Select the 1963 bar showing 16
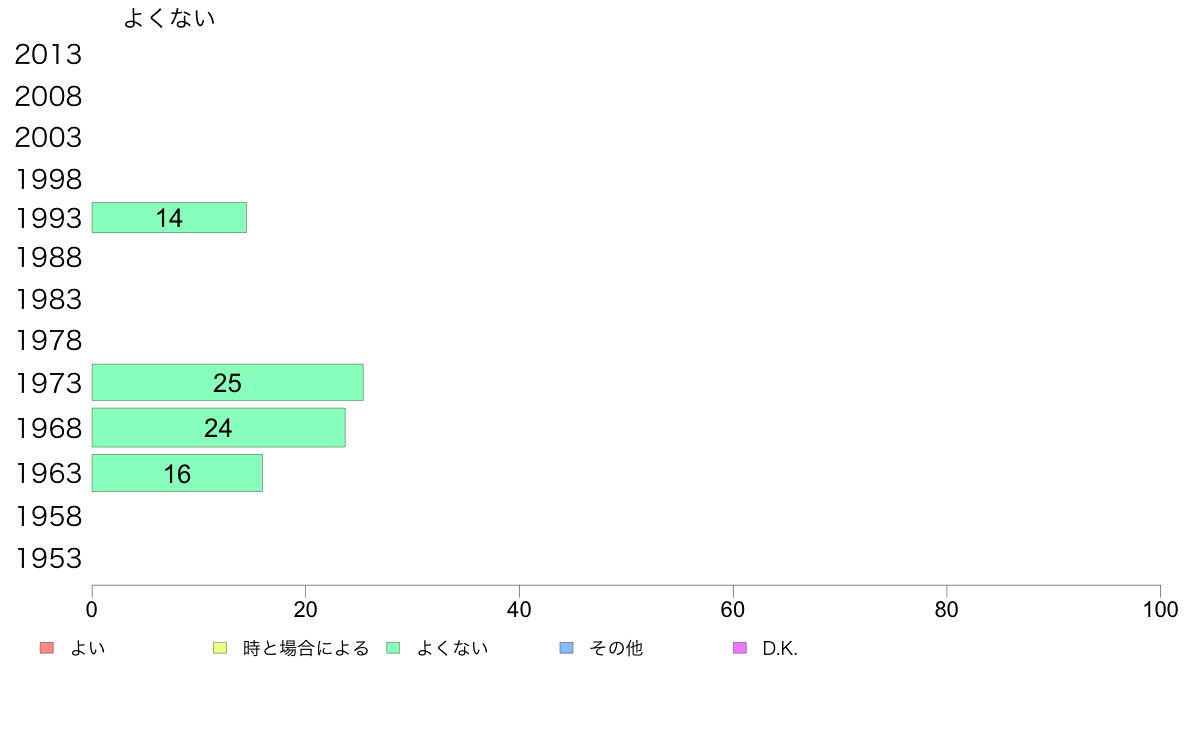 tap(177, 473)
